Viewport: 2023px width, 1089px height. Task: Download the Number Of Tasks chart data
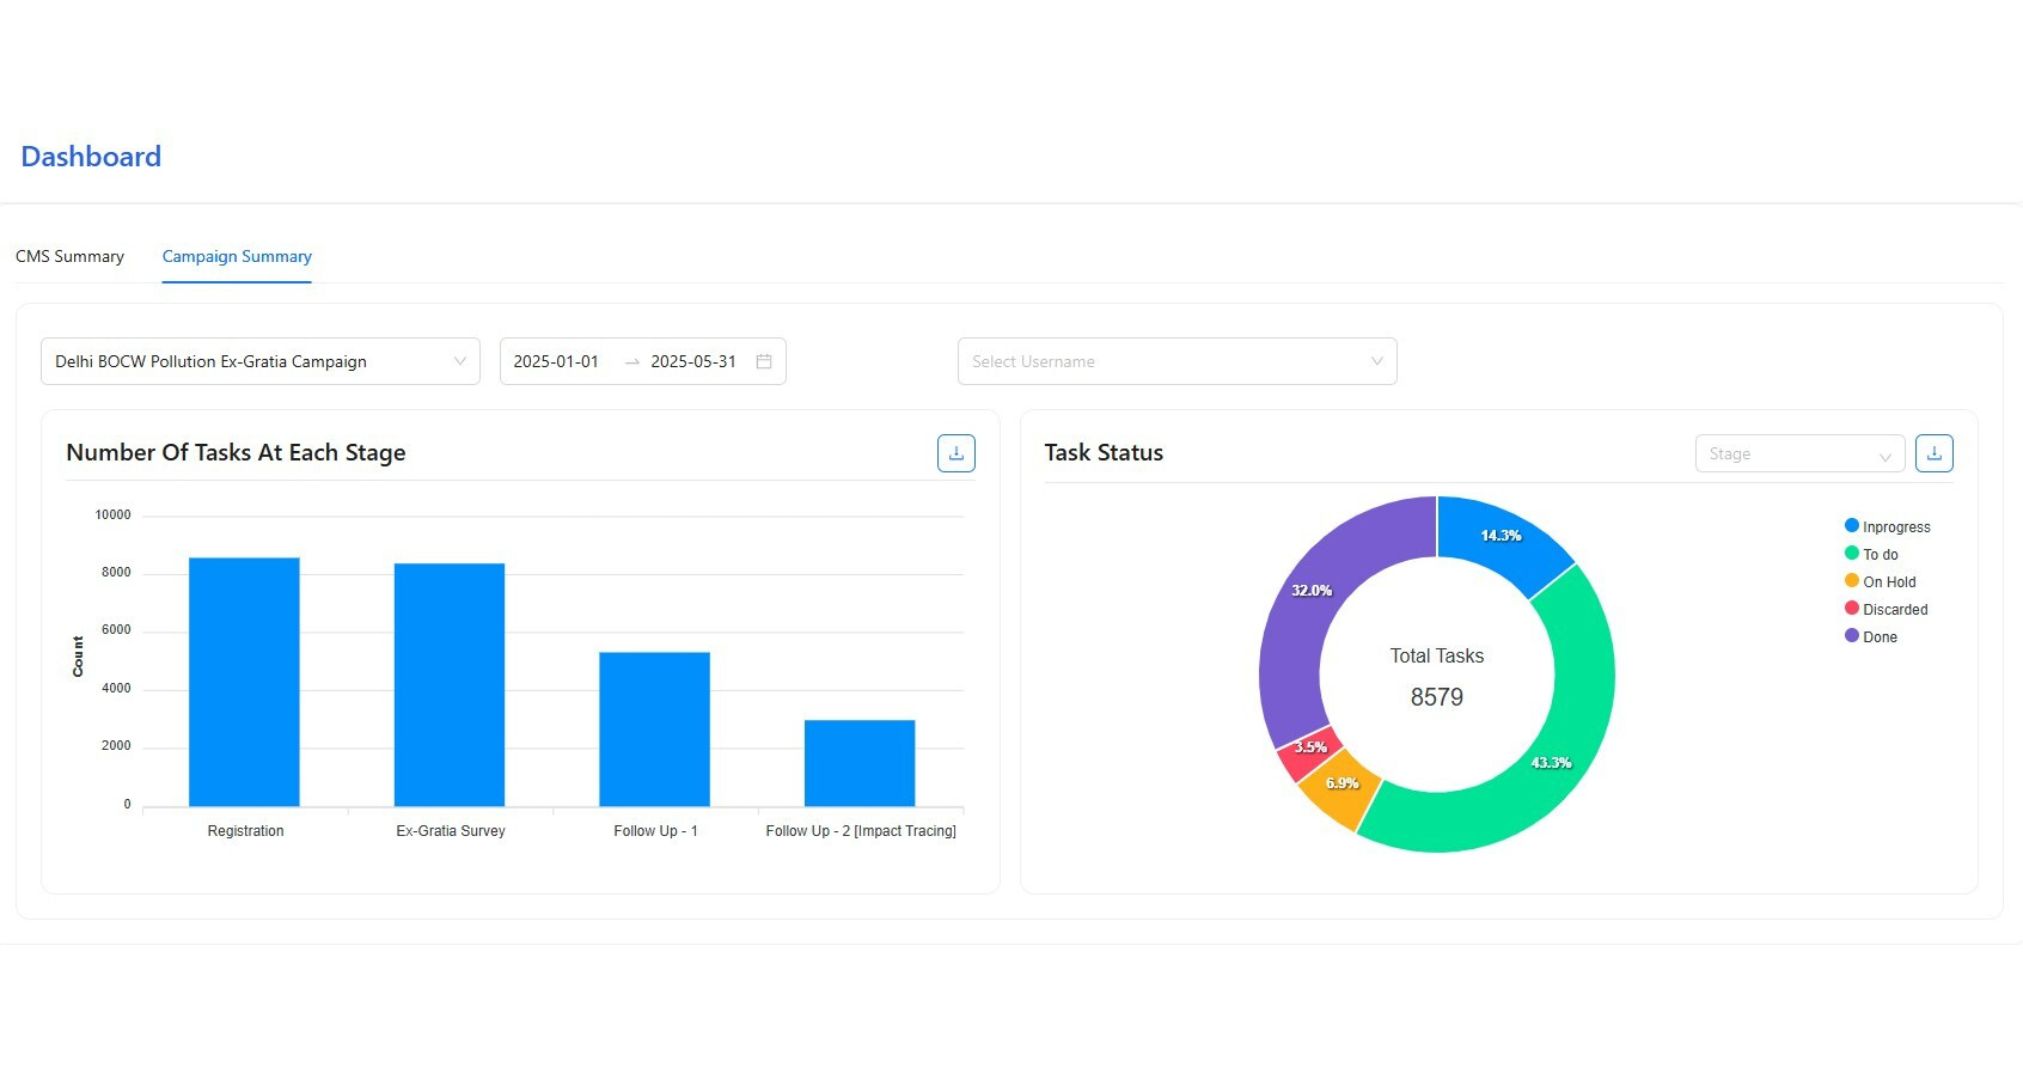(955, 453)
